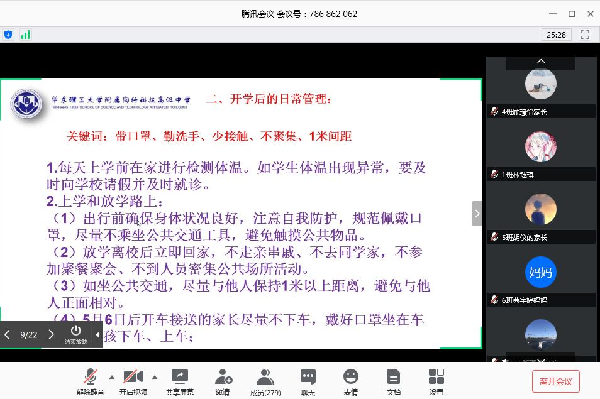Expand microphone audio options arrow
The height and width of the screenshot is (399, 600).
[x=111, y=378]
